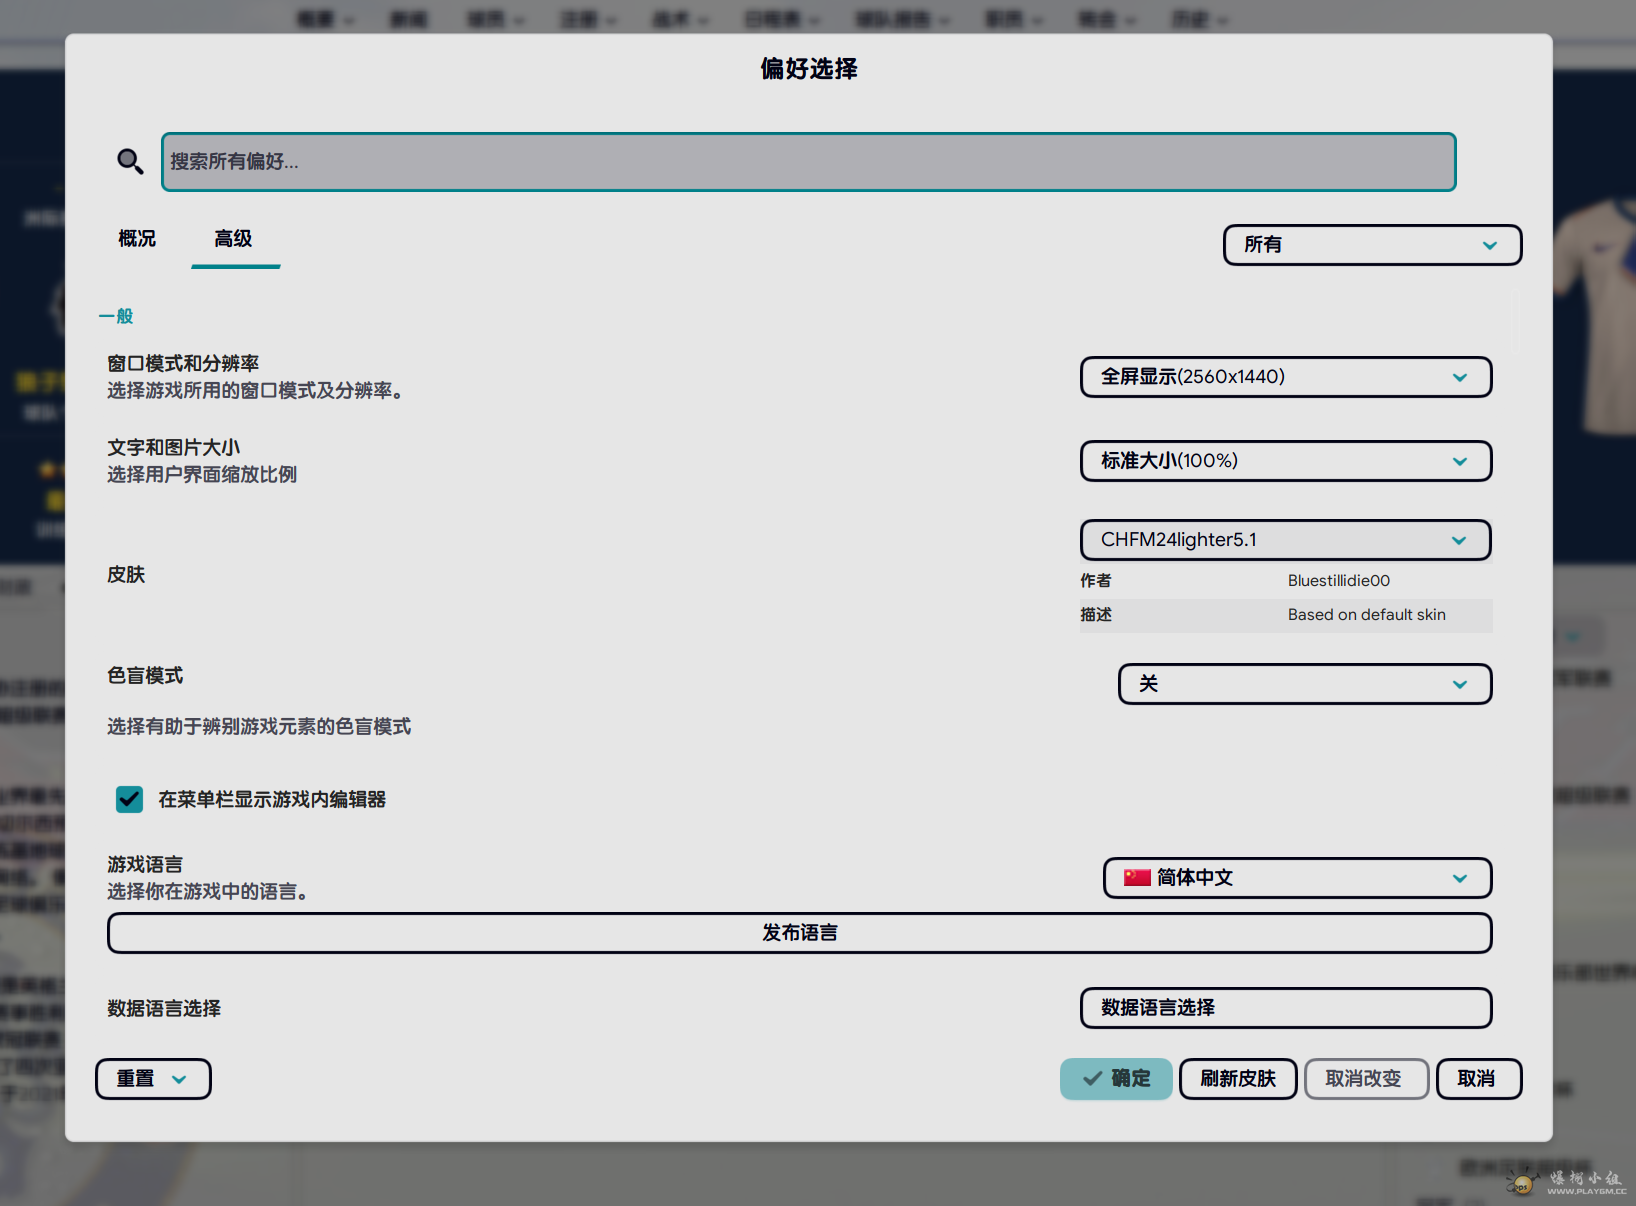
Task: Click the checkmark icon on 确定 button
Action: point(1092,1079)
